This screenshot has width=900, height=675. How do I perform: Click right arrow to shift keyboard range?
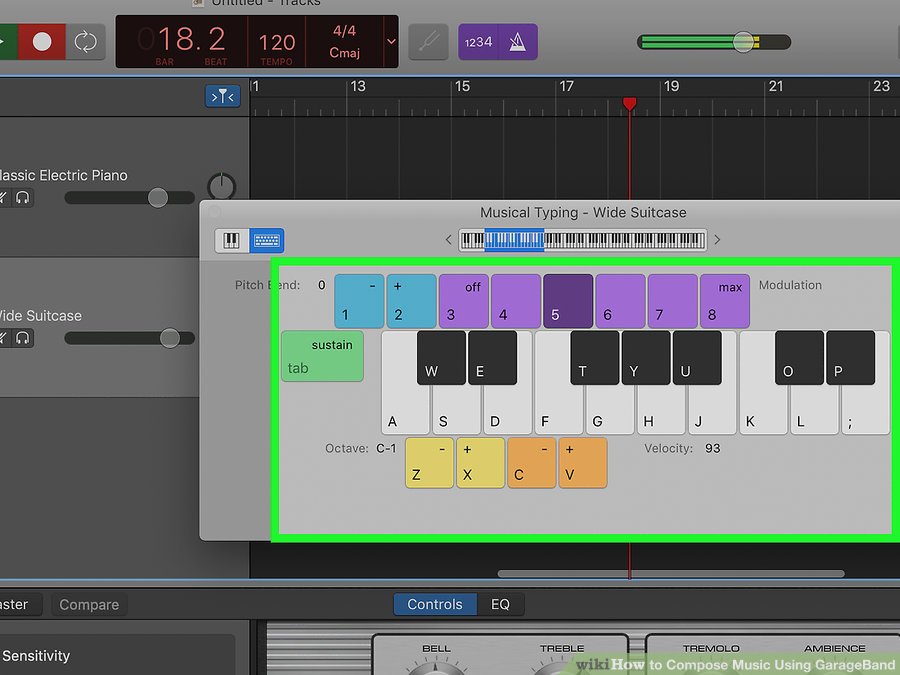tap(717, 240)
